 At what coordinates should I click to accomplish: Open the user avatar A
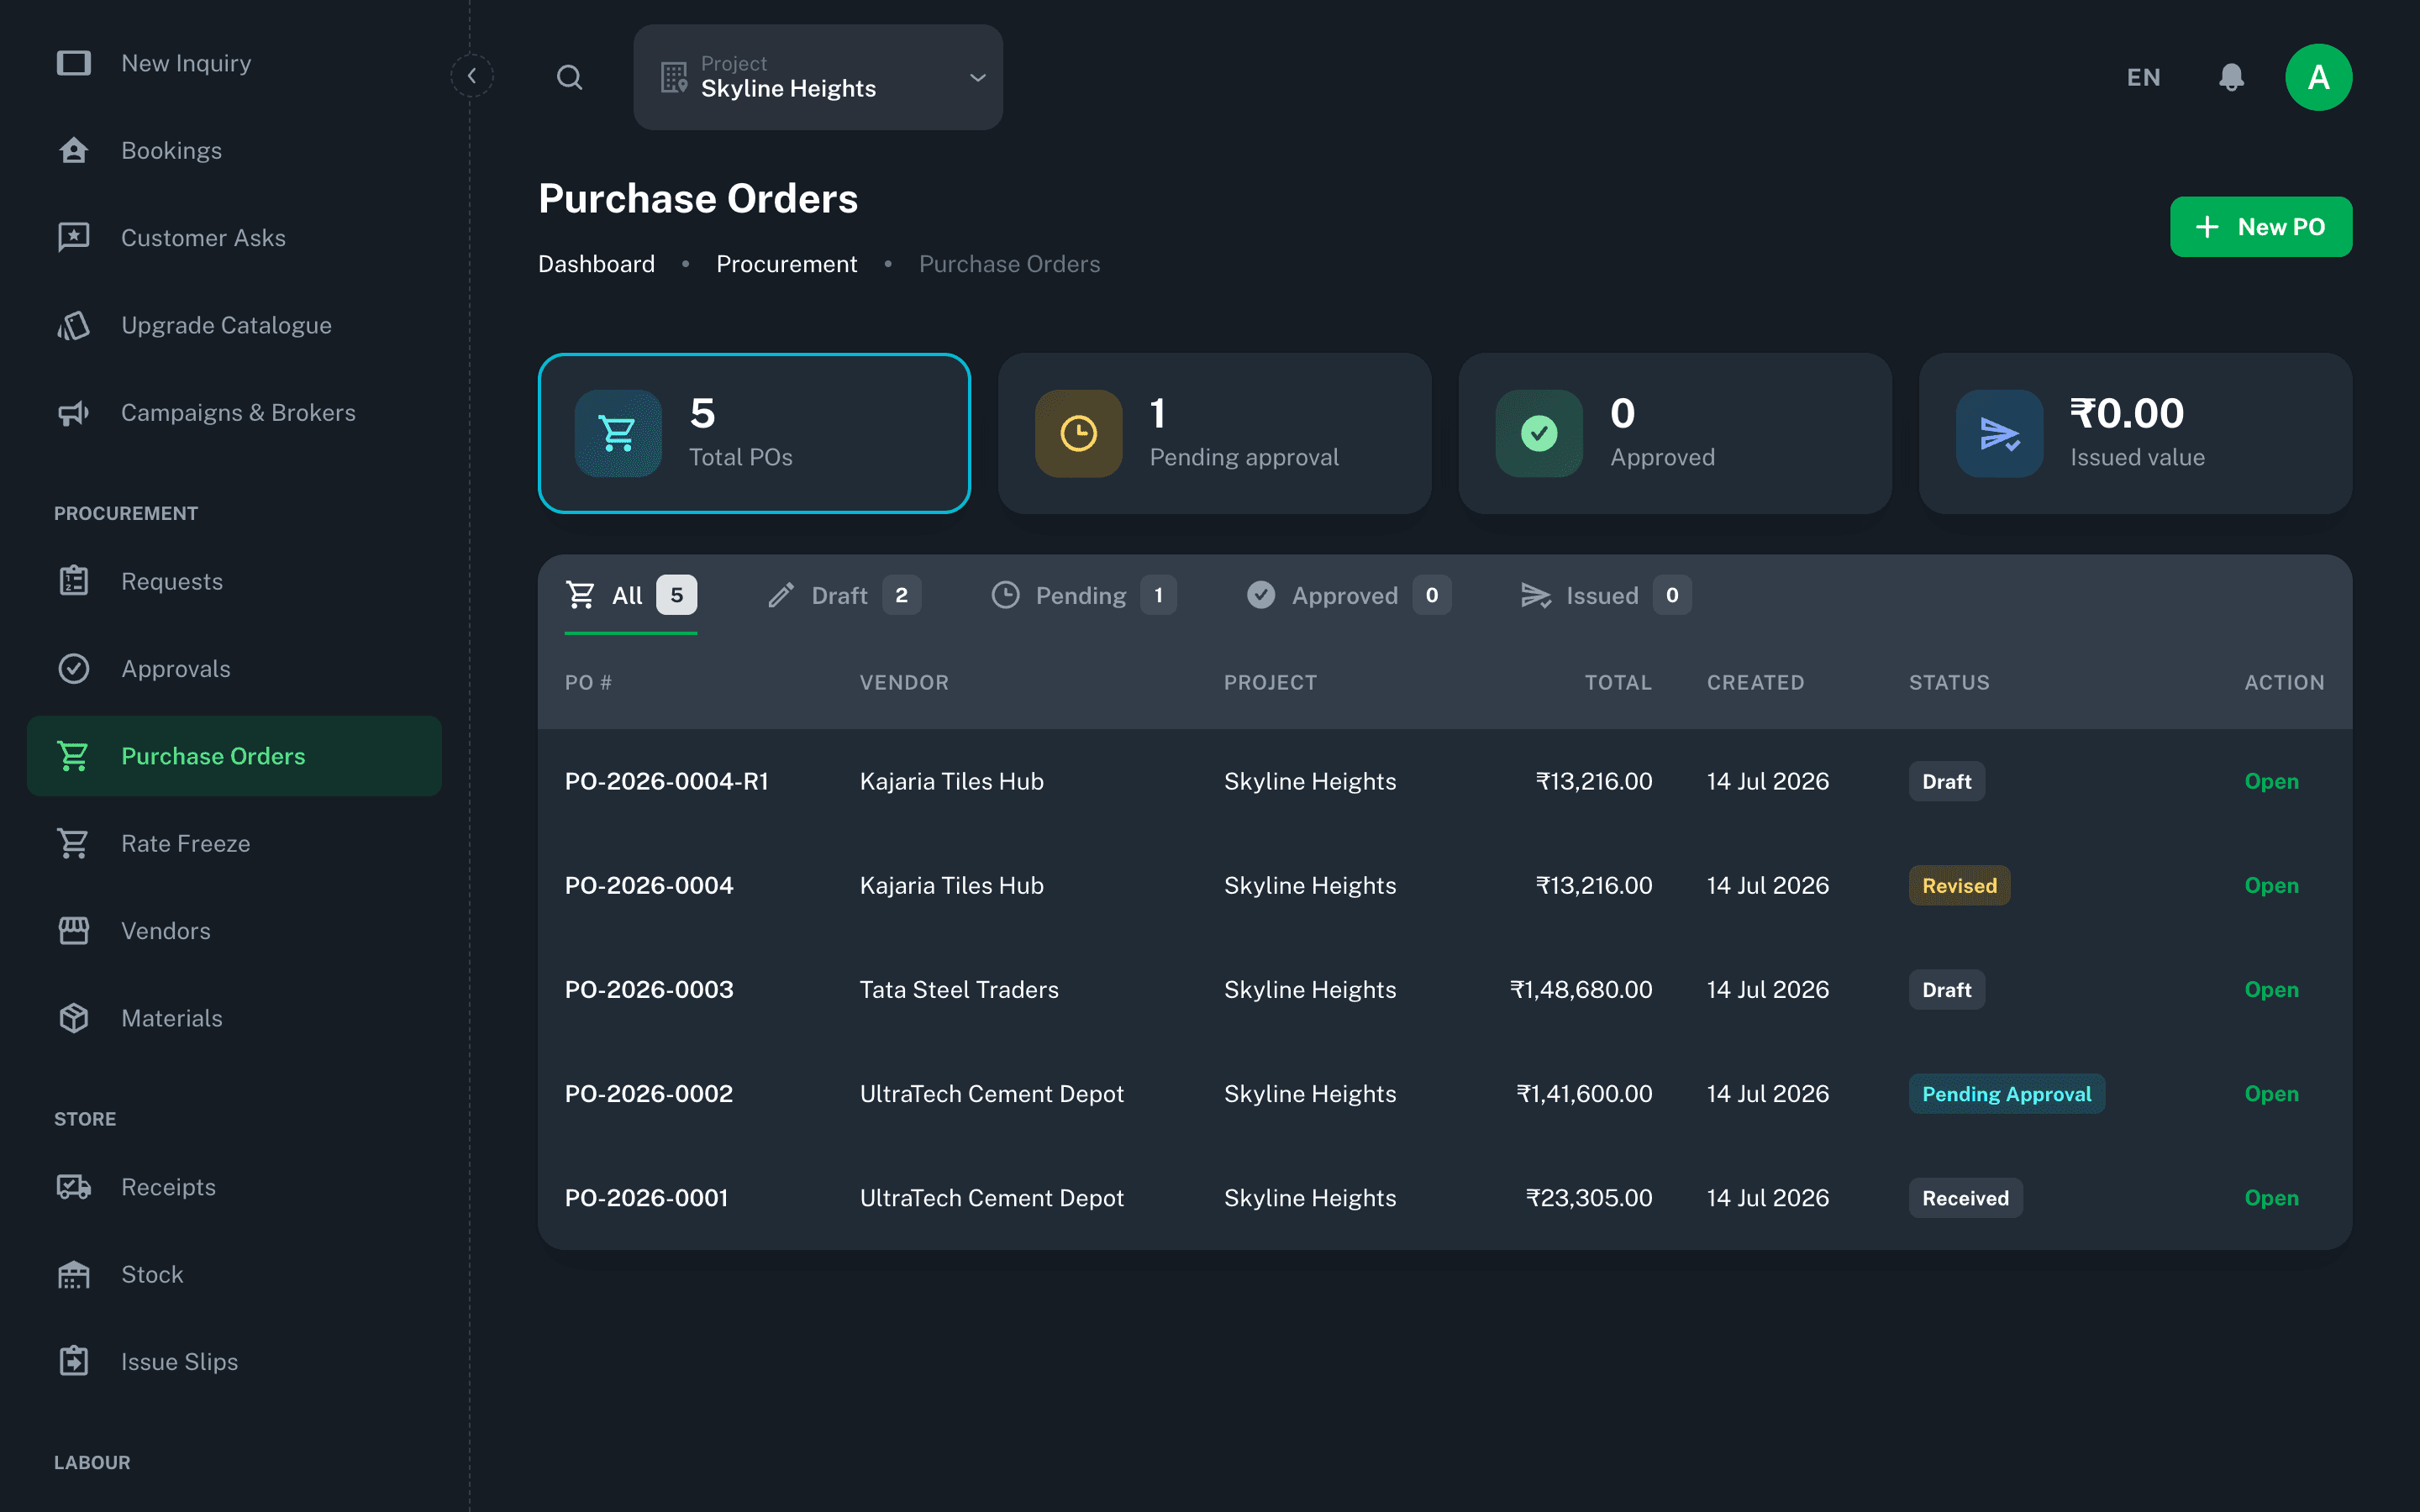(2318, 77)
